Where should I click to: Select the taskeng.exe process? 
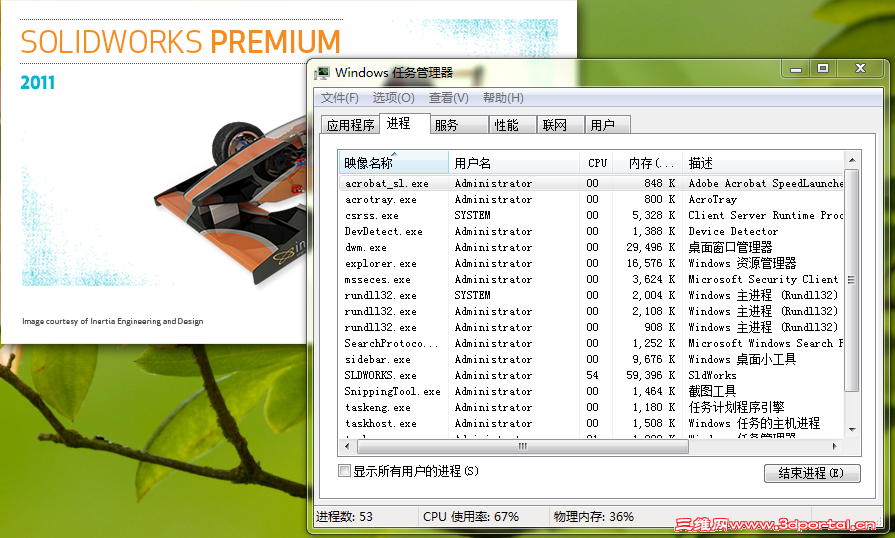[x=591, y=407]
